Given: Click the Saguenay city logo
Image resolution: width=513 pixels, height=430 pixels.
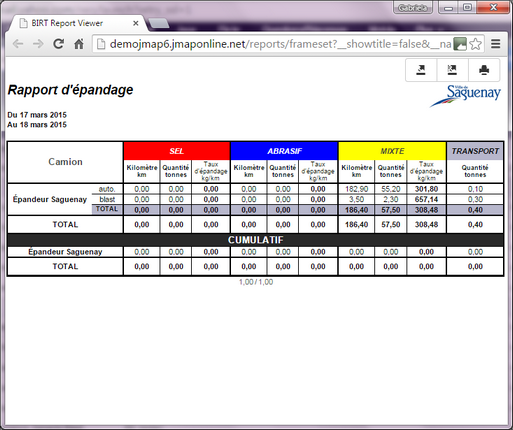Looking at the screenshot, I should (466, 96).
